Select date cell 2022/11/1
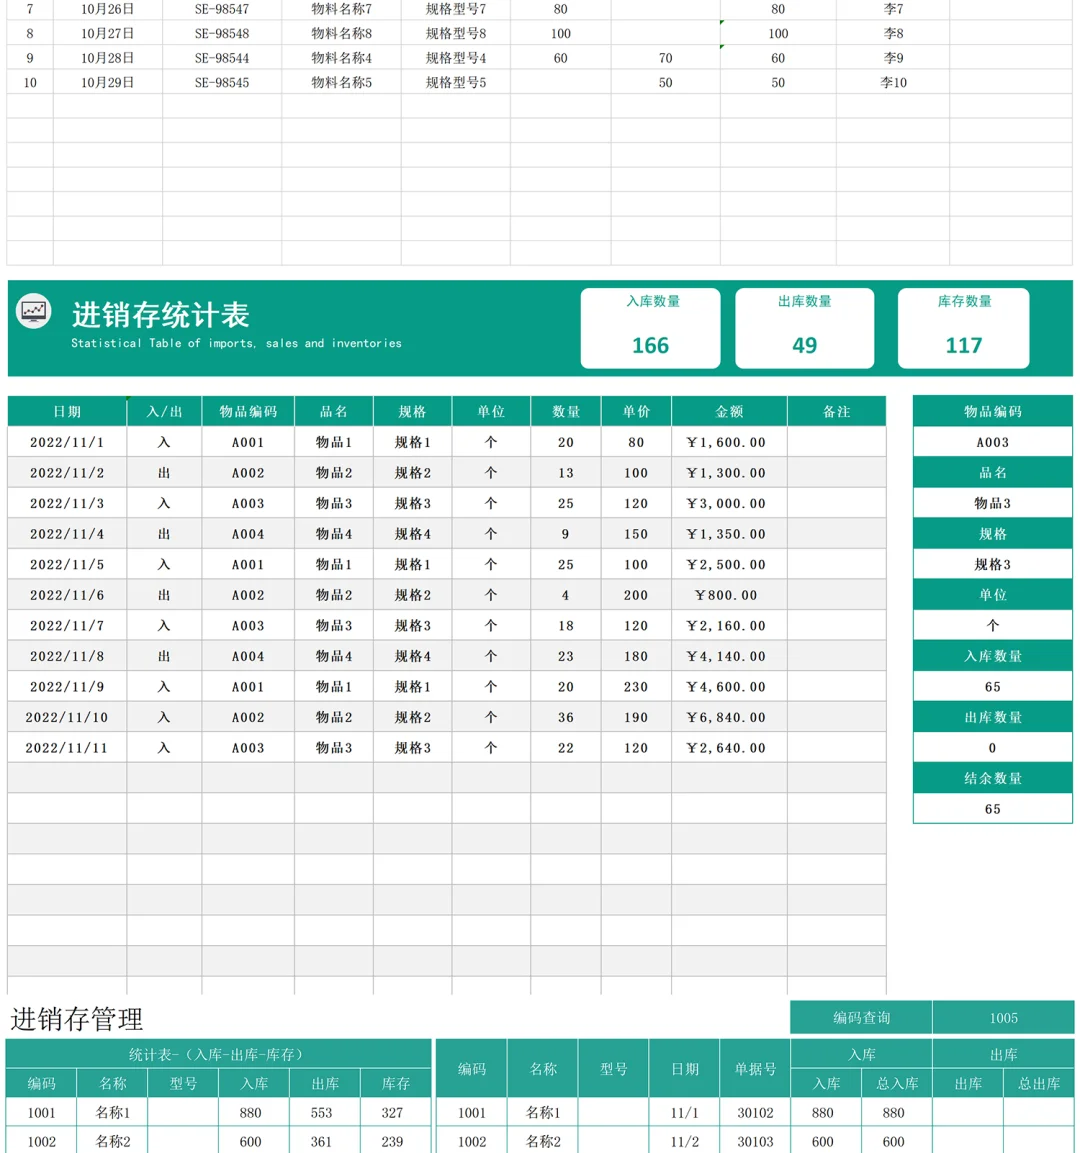This screenshot has height=1153, width=1080. pos(67,442)
